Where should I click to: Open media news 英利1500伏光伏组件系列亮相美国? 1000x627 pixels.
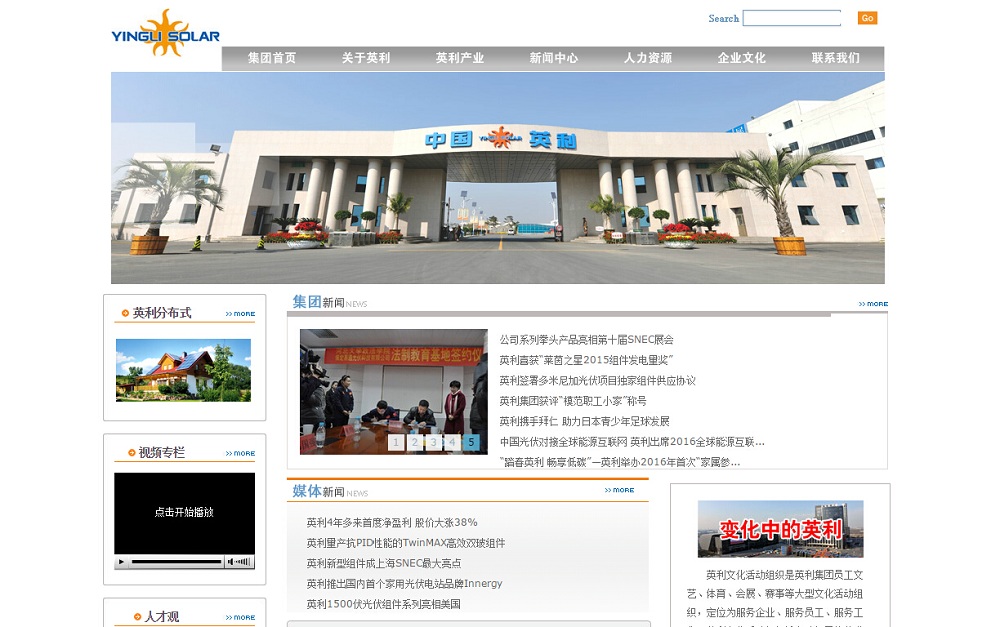pyautogui.click(x=383, y=604)
